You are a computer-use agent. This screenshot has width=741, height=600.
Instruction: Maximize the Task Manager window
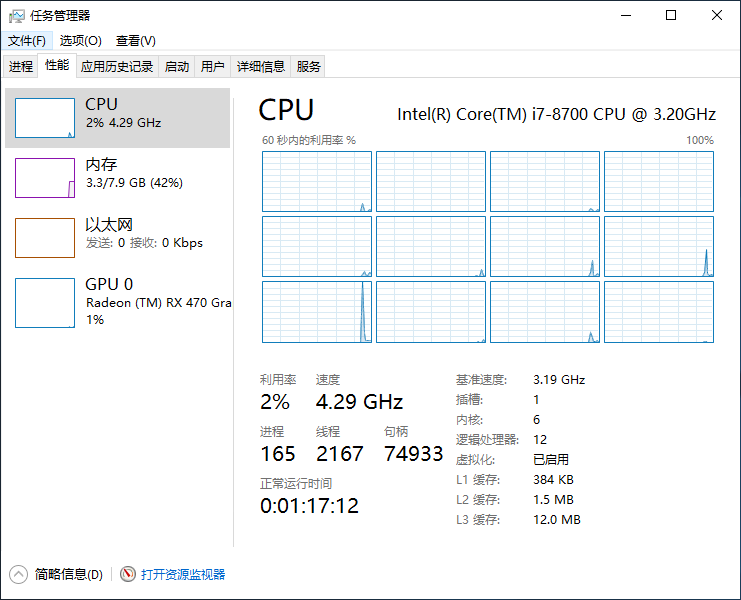point(671,15)
